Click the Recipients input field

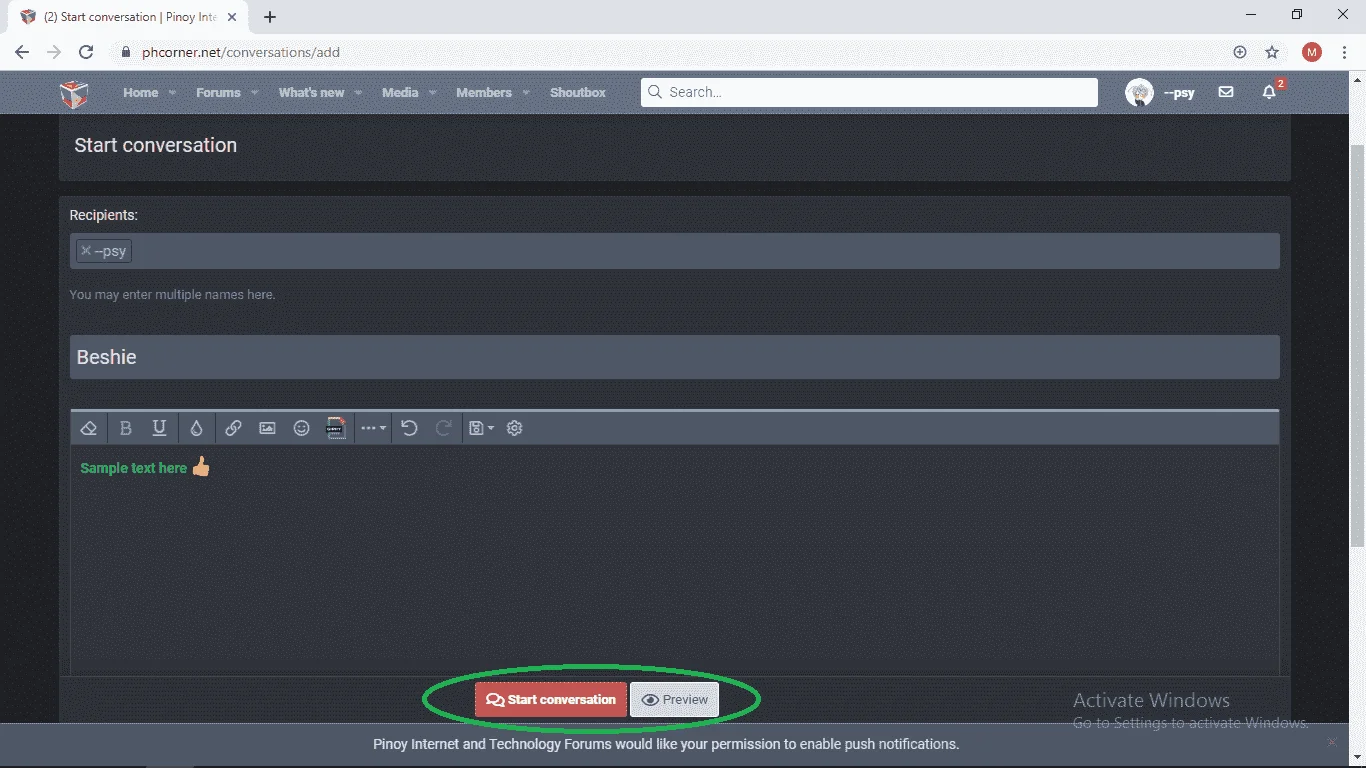click(x=675, y=251)
